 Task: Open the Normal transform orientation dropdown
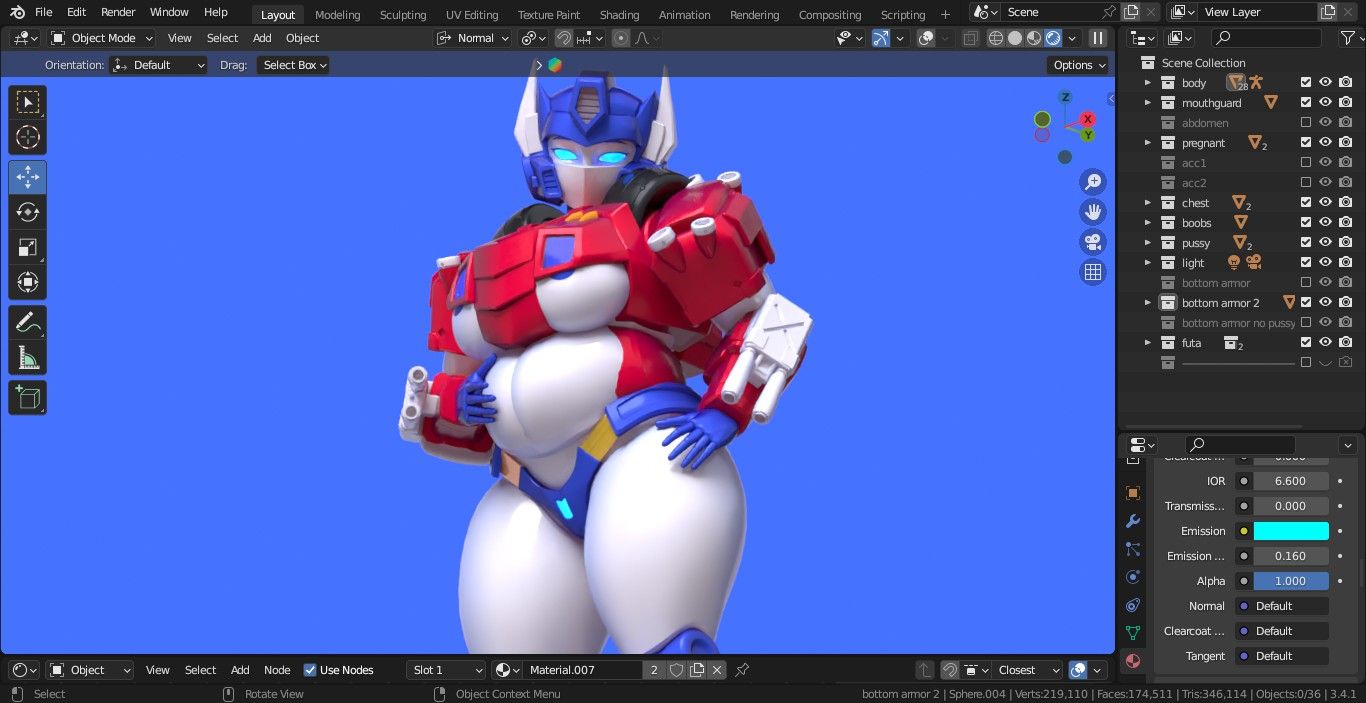[473, 38]
